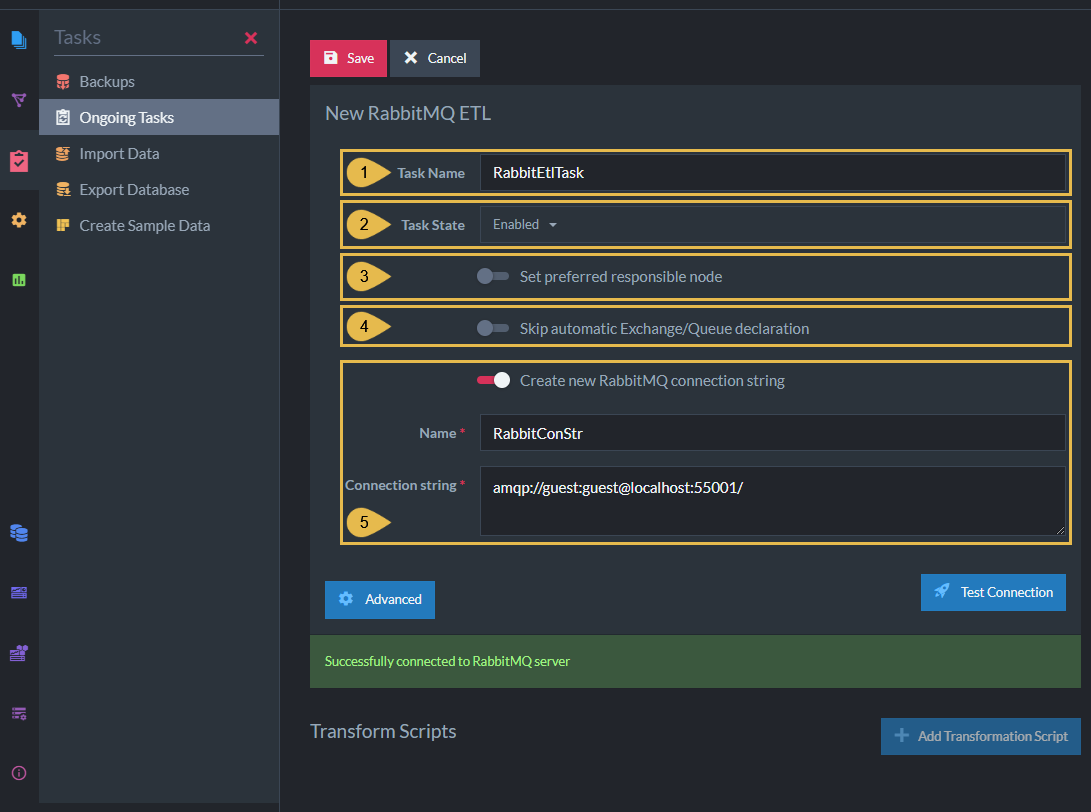This screenshot has height=812, width=1091.
Task: Click the Successfully connected to RabbitMQ server message
Action: (x=447, y=661)
